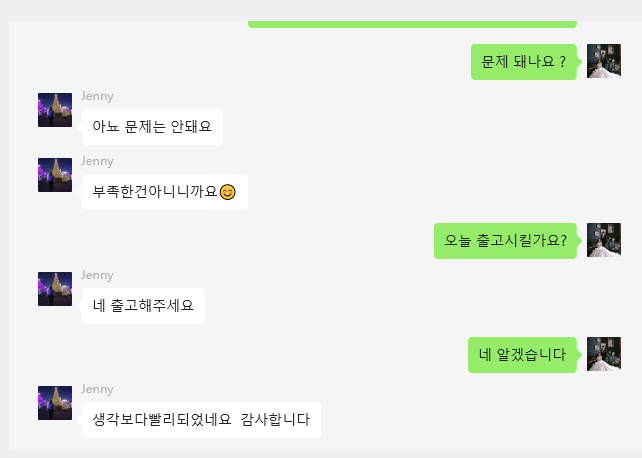Click the "오늘 출고시킬가요?" sent message
This screenshot has width=642, height=458.
click(x=505, y=241)
